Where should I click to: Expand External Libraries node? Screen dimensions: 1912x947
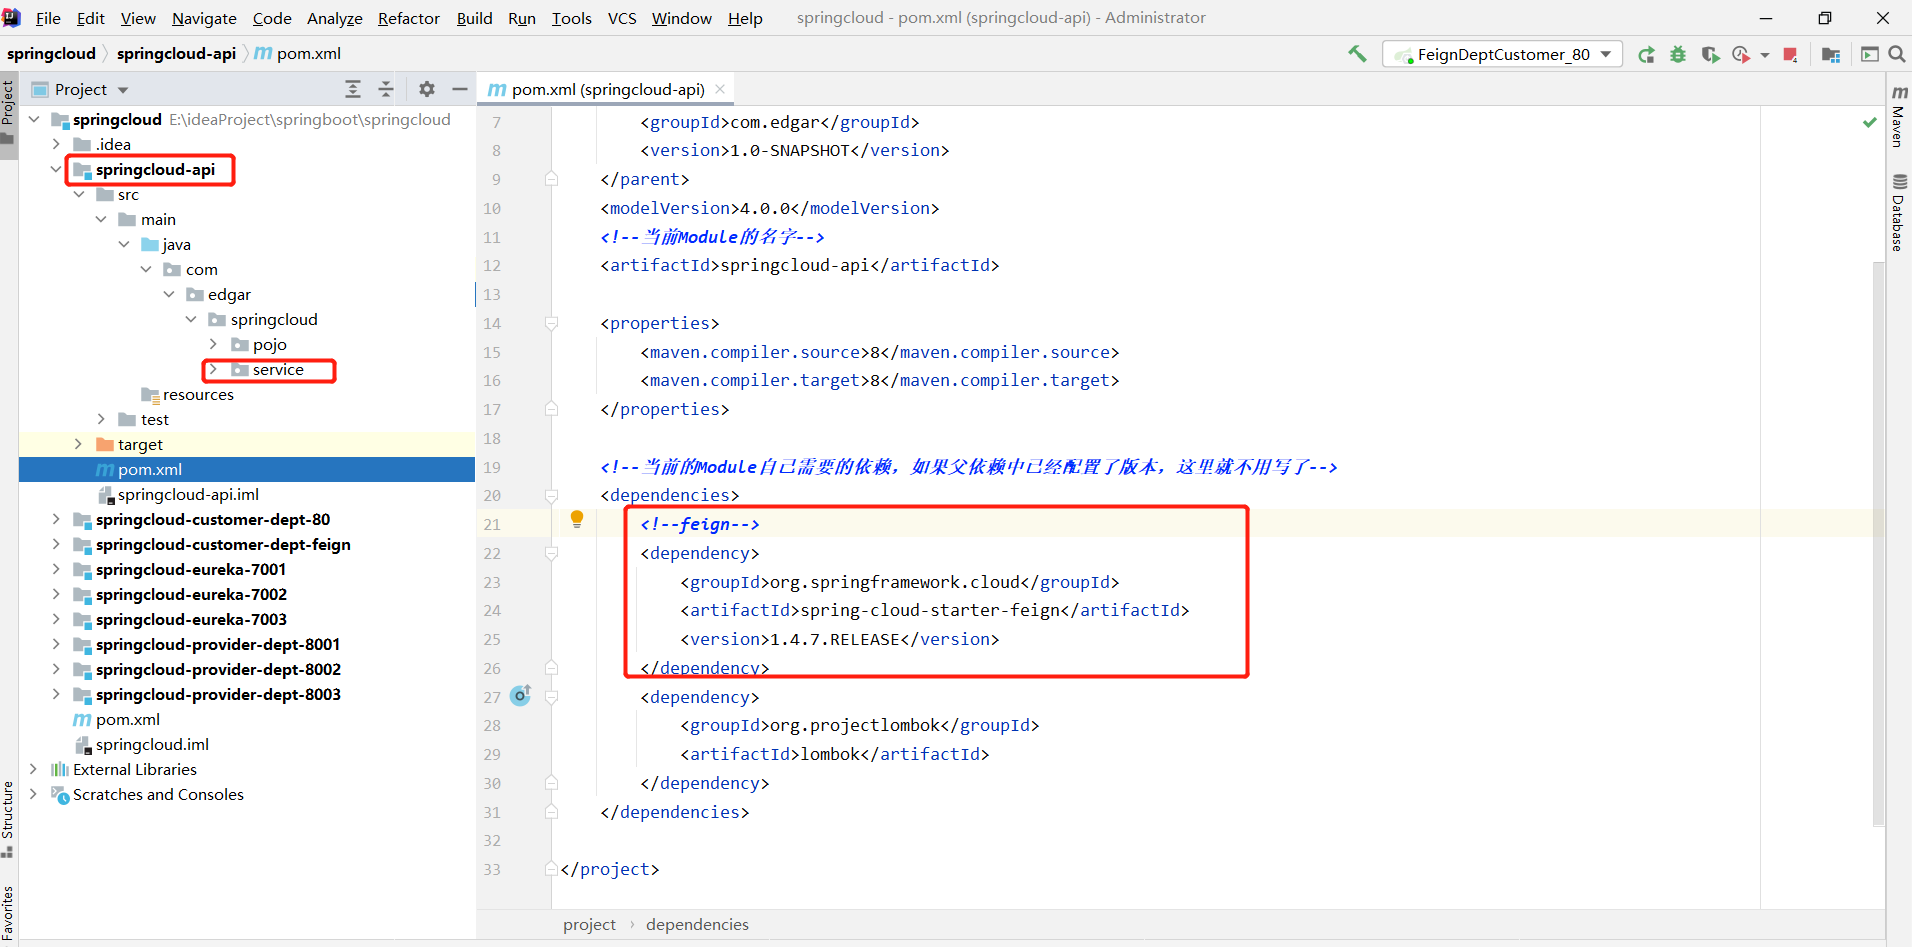[x=34, y=770]
